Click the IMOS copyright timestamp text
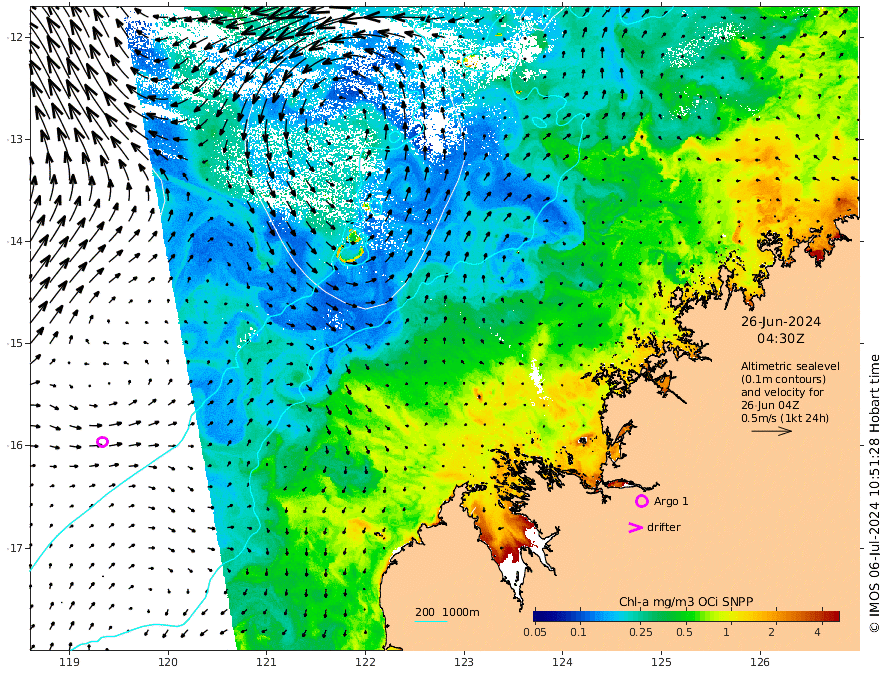The width and height of the screenshot is (880, 680). point(874,494)
